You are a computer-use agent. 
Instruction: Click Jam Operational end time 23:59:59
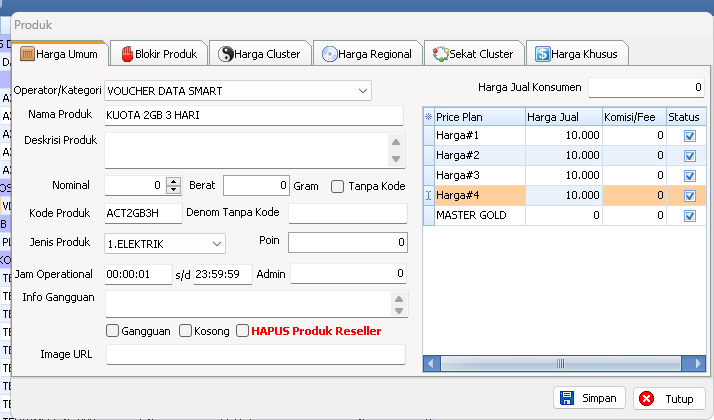[223, 274]
